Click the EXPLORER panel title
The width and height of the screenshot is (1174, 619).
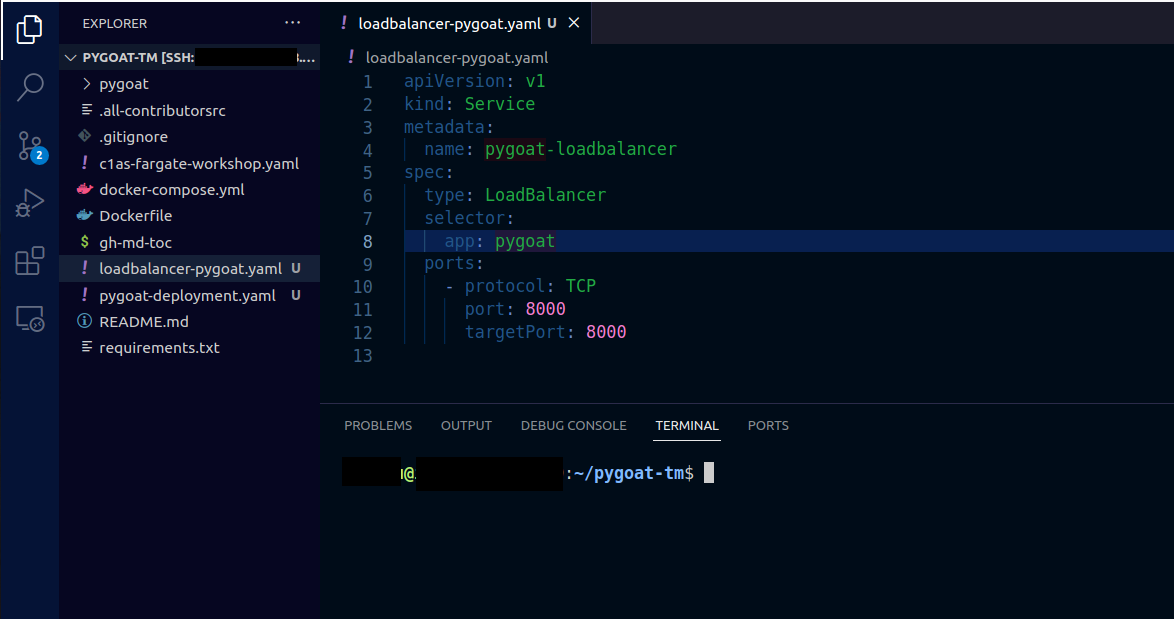(x=115, y=23)
